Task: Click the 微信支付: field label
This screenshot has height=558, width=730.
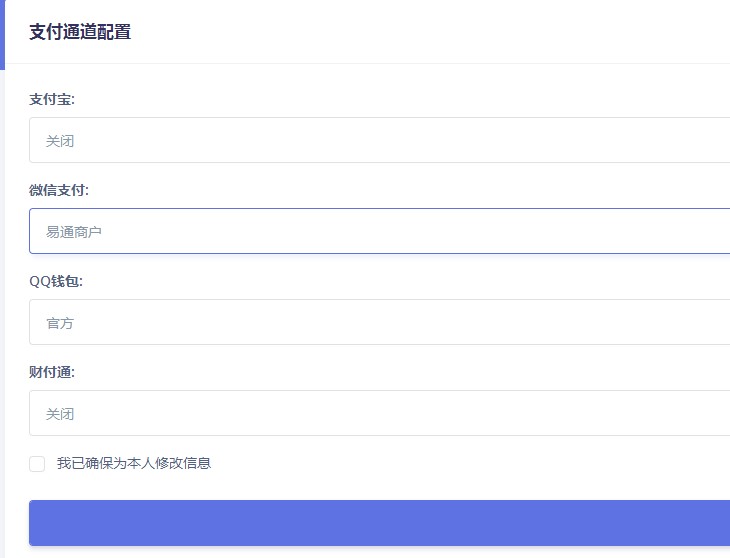Action: pos(59,190)
